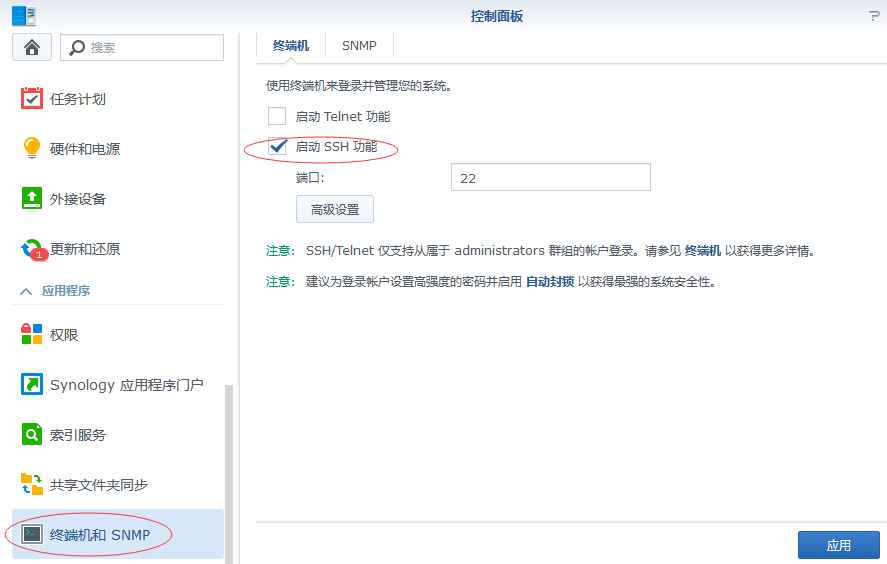Open Synology Application Portal (应用程序门户) icon
Image resolution: width=887 pixels, height=564 pixels.
(x=32, y=384)
